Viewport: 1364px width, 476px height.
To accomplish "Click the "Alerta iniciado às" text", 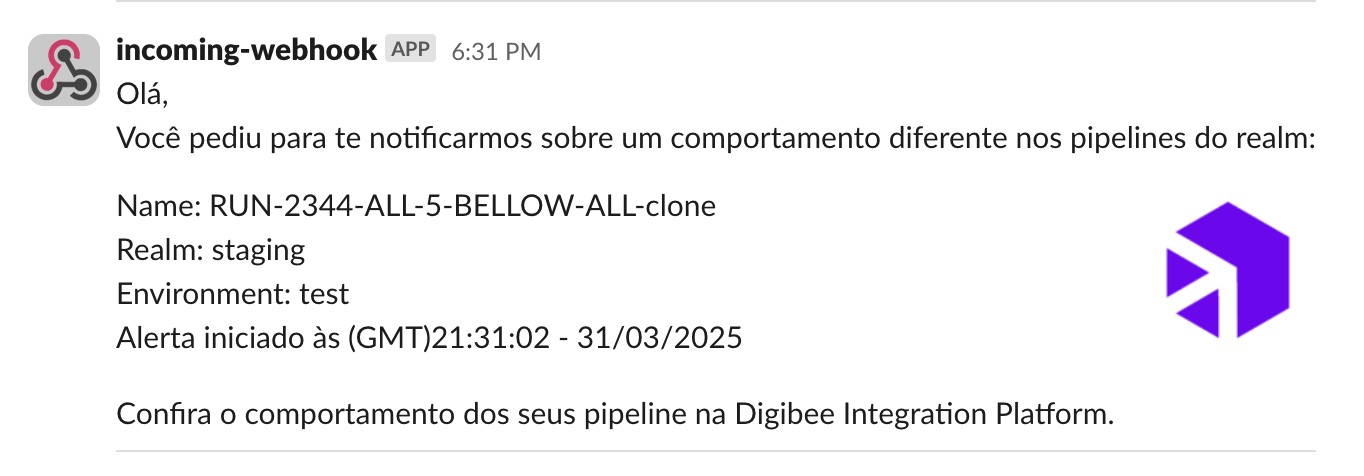I will pyautogui.click(x=229, y=338).
